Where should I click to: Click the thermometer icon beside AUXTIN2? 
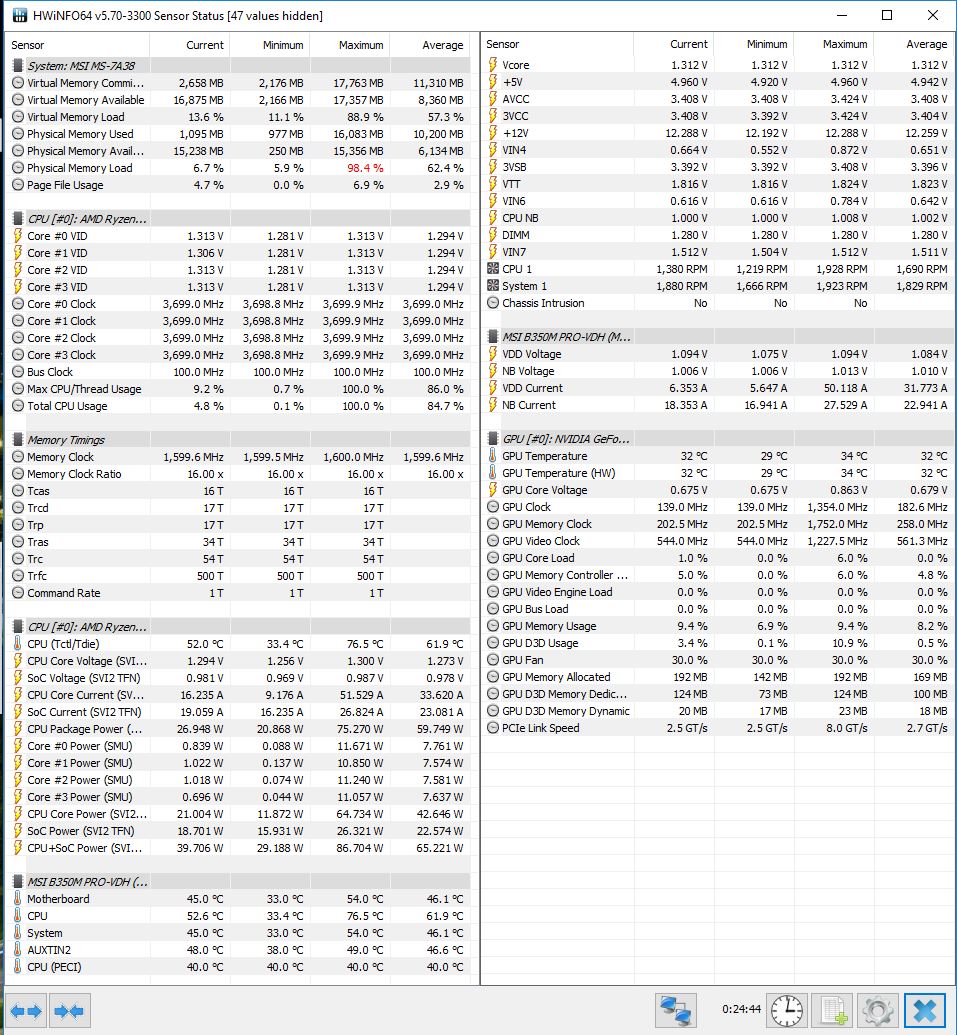[x=18, y=950]
